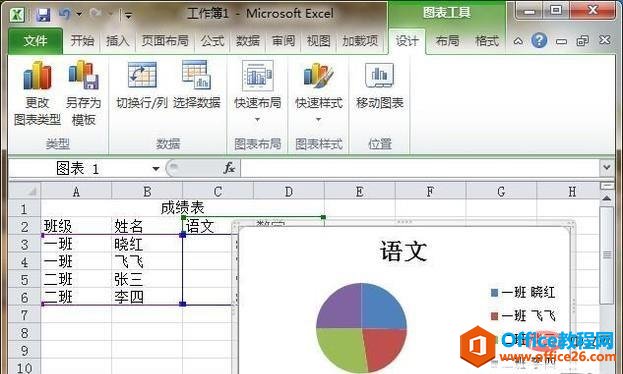
Task: Switch to the 审阅 (Review) tab
Action: (x=283, y=41)
